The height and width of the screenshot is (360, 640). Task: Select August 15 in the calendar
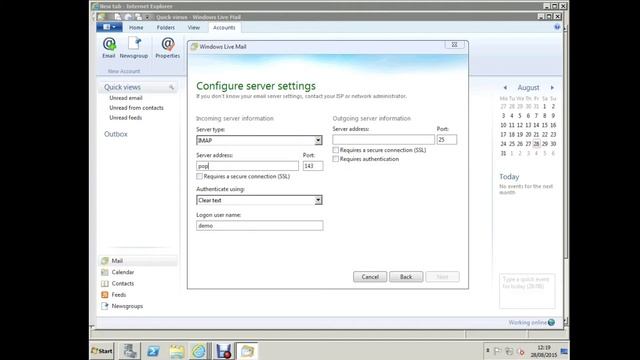tap(544, 125)
